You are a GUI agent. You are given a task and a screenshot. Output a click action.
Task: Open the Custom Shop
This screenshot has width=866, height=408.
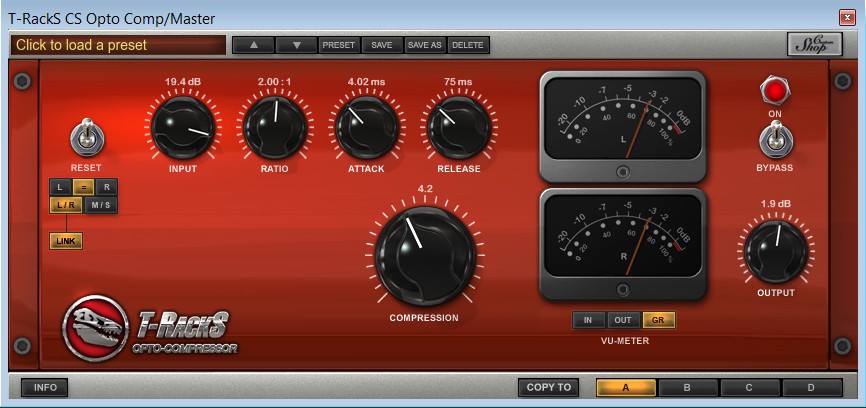tap(815, 45)
